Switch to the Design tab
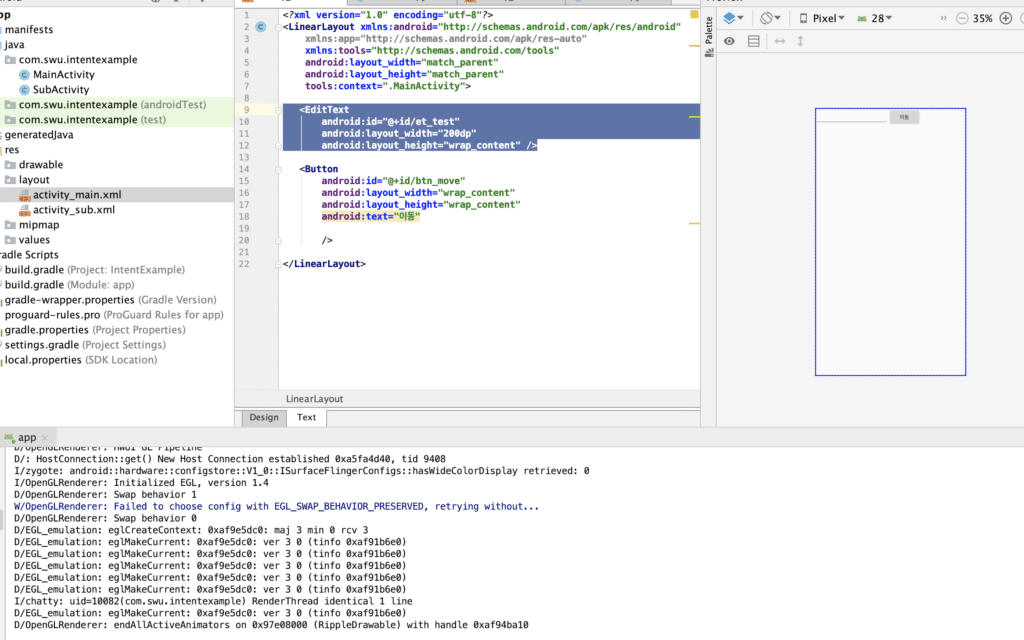Screen dimensions: 1024x640 pyautogui.click(x=264, y=417)
